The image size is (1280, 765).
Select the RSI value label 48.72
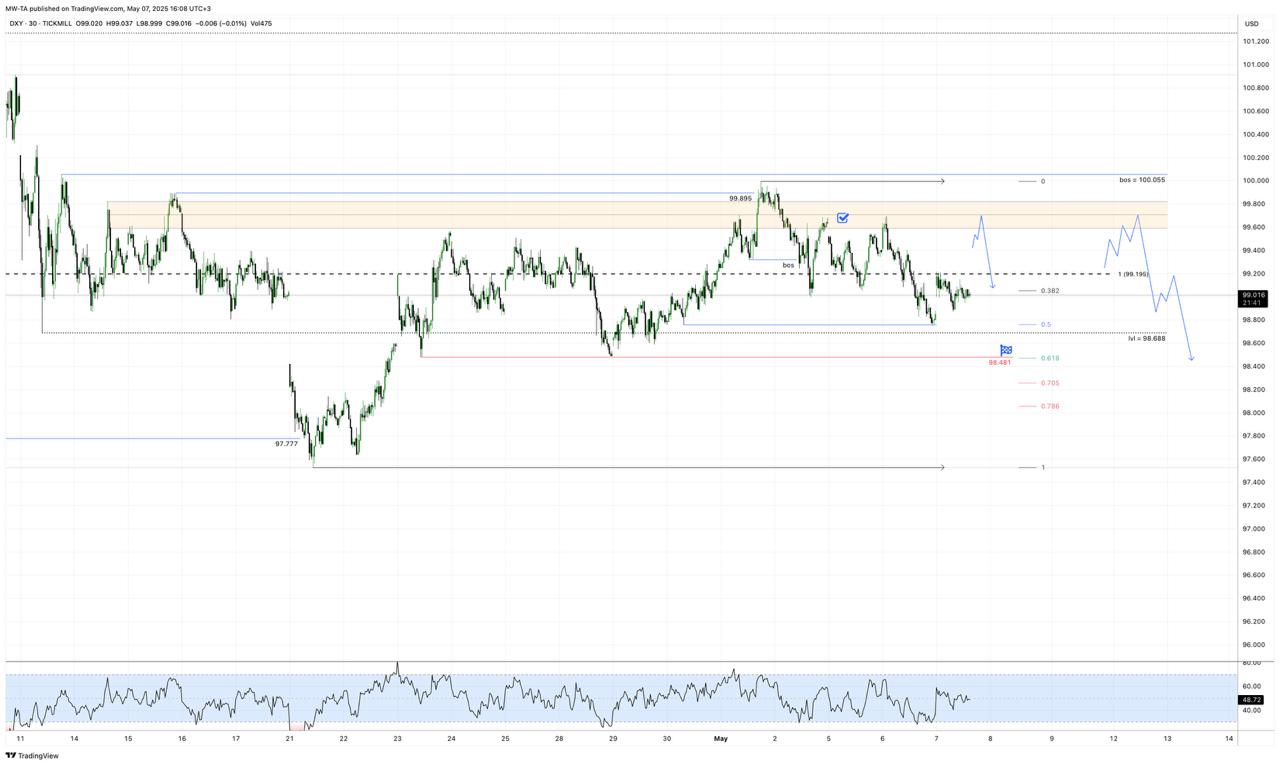[x=1251, y=700]
